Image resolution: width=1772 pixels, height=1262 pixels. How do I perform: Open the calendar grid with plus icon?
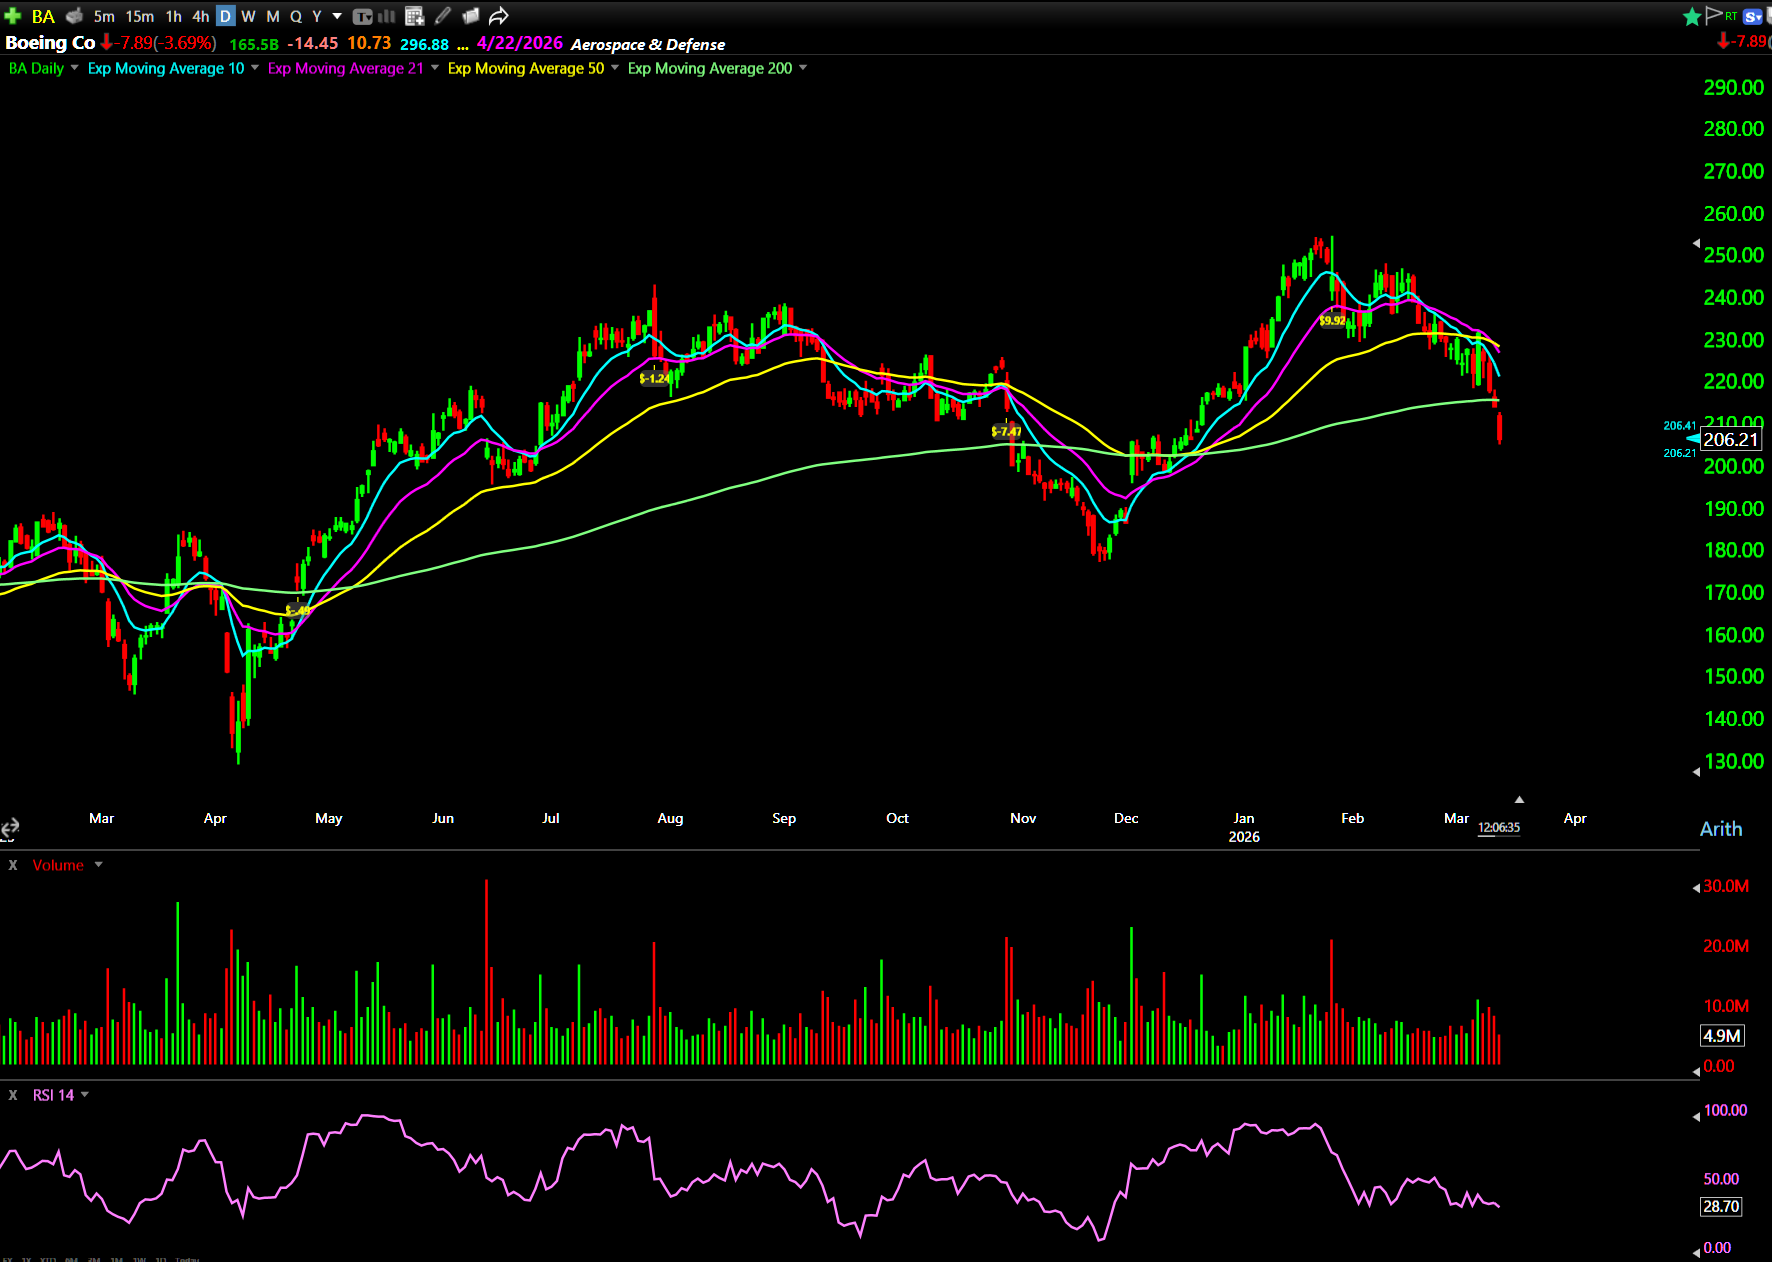414,16
